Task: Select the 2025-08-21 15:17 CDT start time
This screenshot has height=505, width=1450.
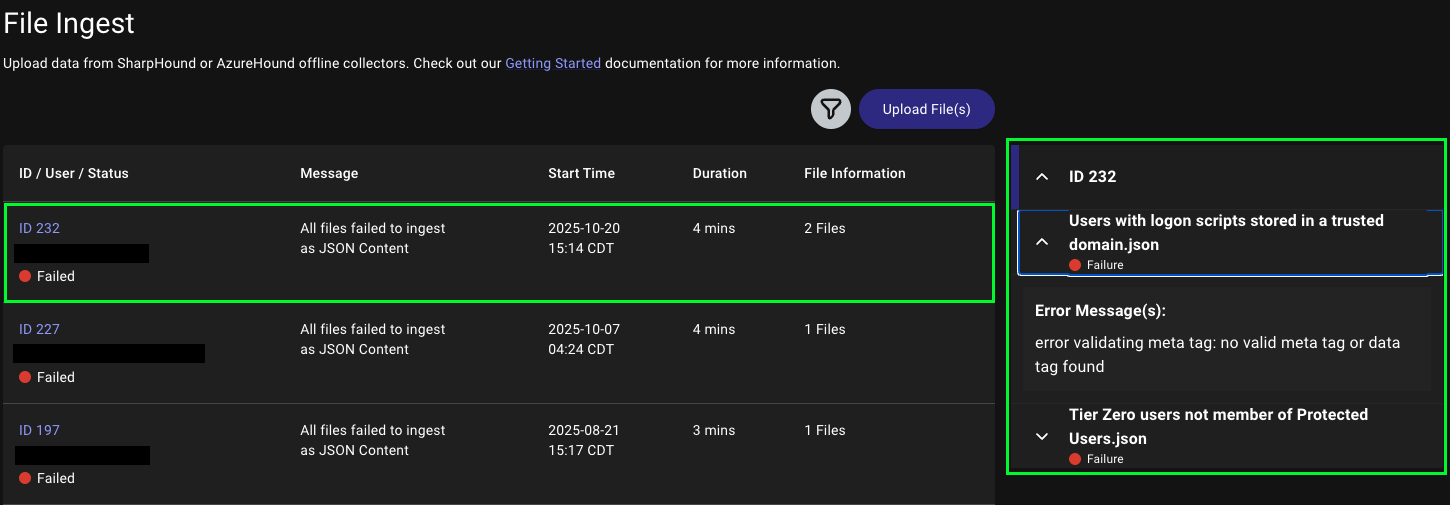Action: point(584,440)
